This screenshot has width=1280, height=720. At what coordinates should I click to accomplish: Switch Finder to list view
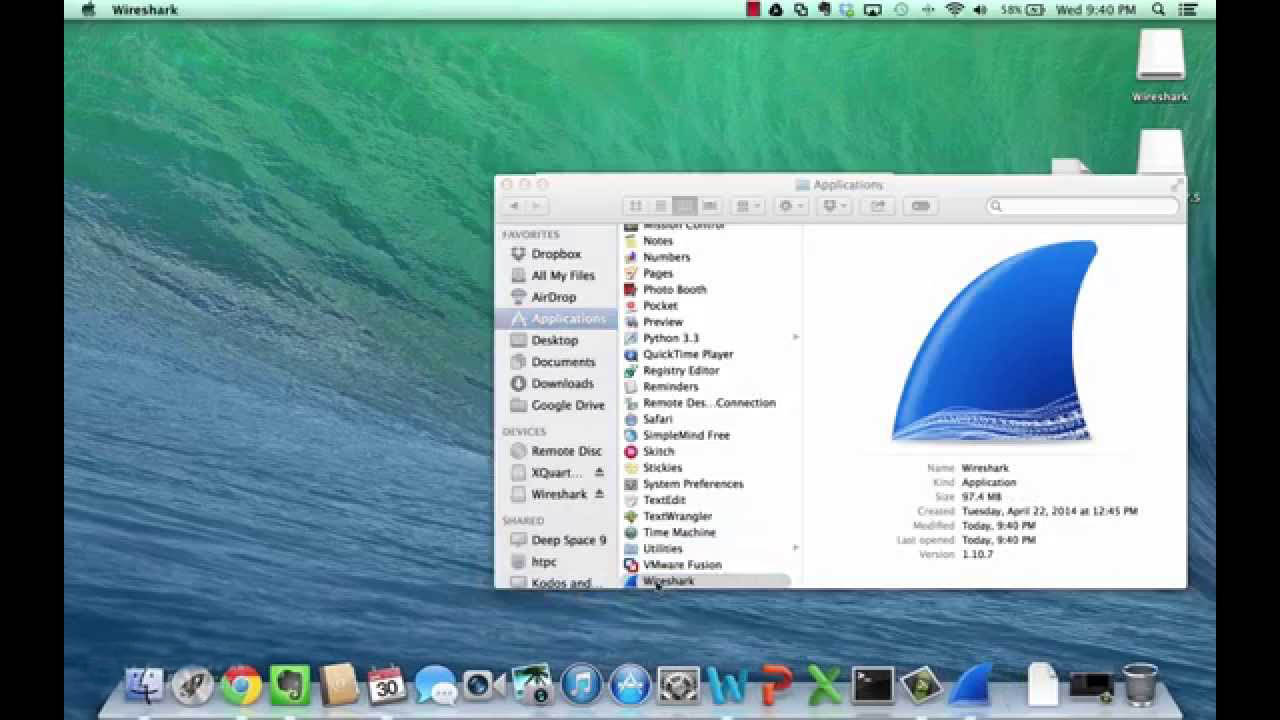tap(660, 206)
